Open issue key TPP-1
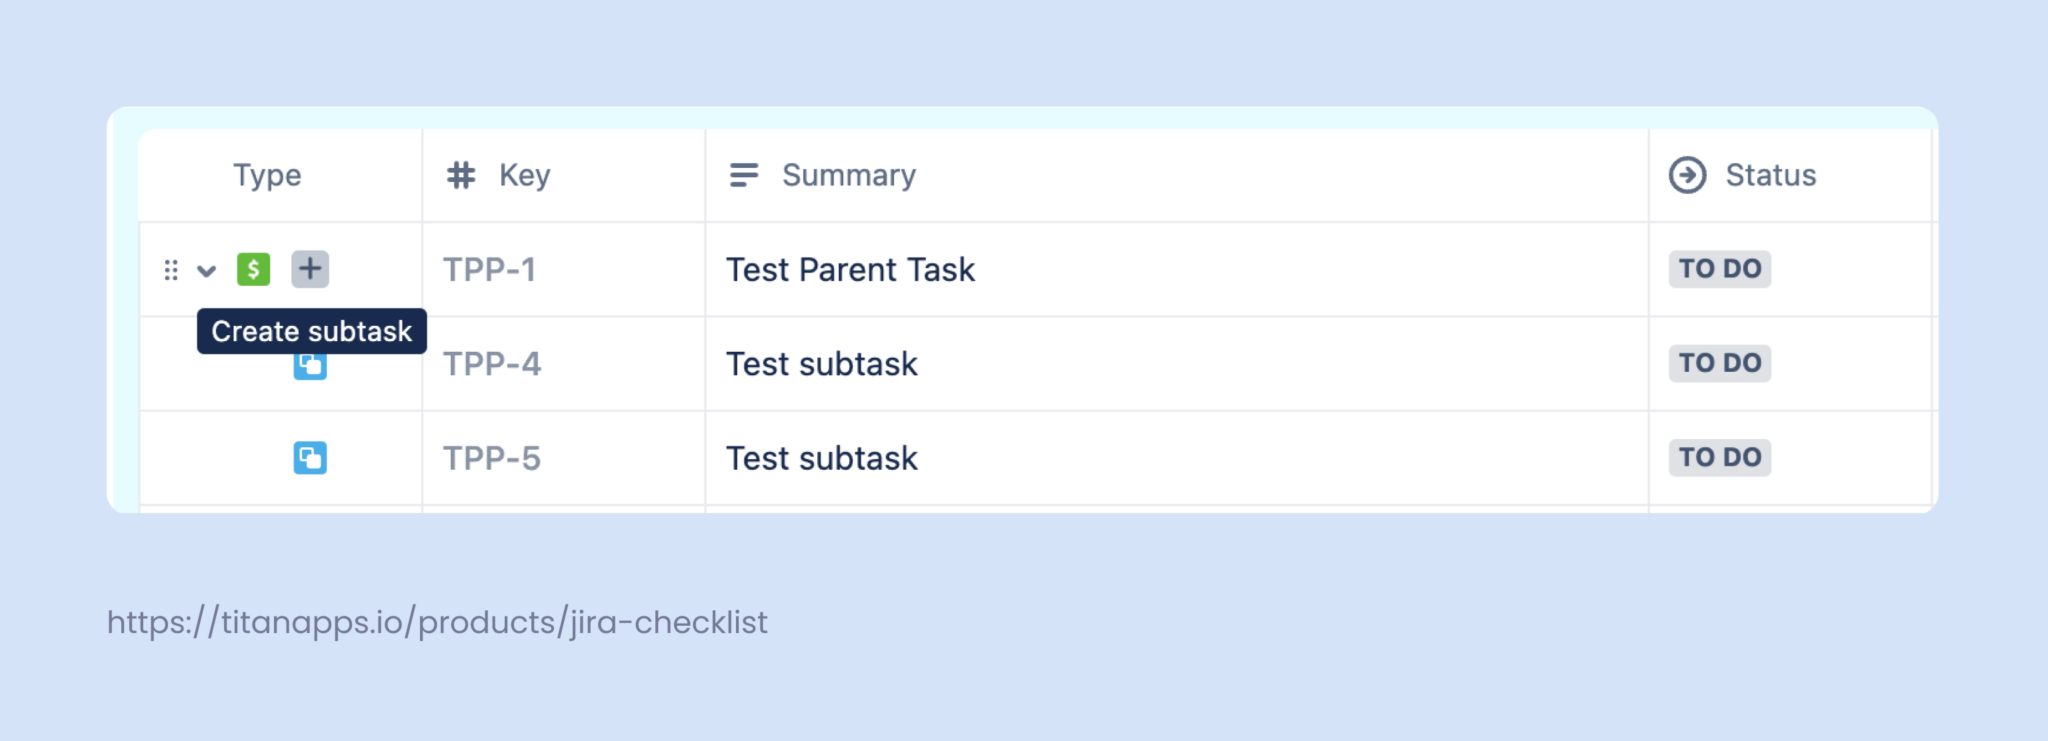The height and width of the screenshot is (741, 2048). tap(490, 269)
